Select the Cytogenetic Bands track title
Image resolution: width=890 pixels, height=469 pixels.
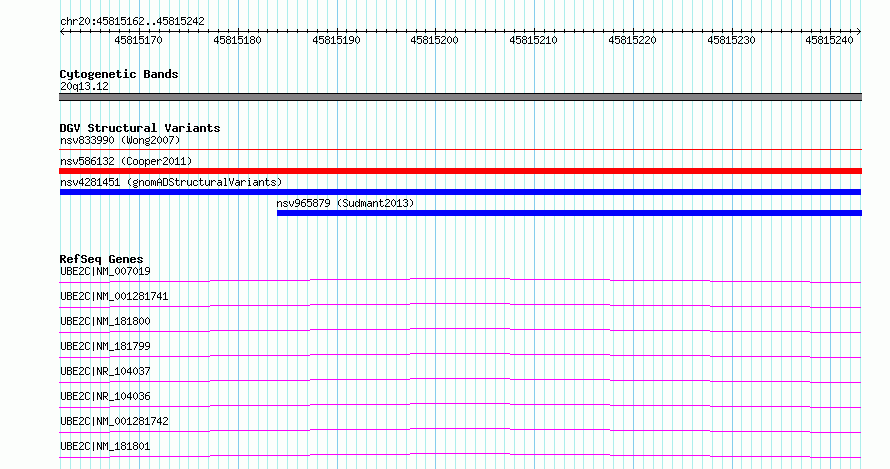(x=119, y=74)
